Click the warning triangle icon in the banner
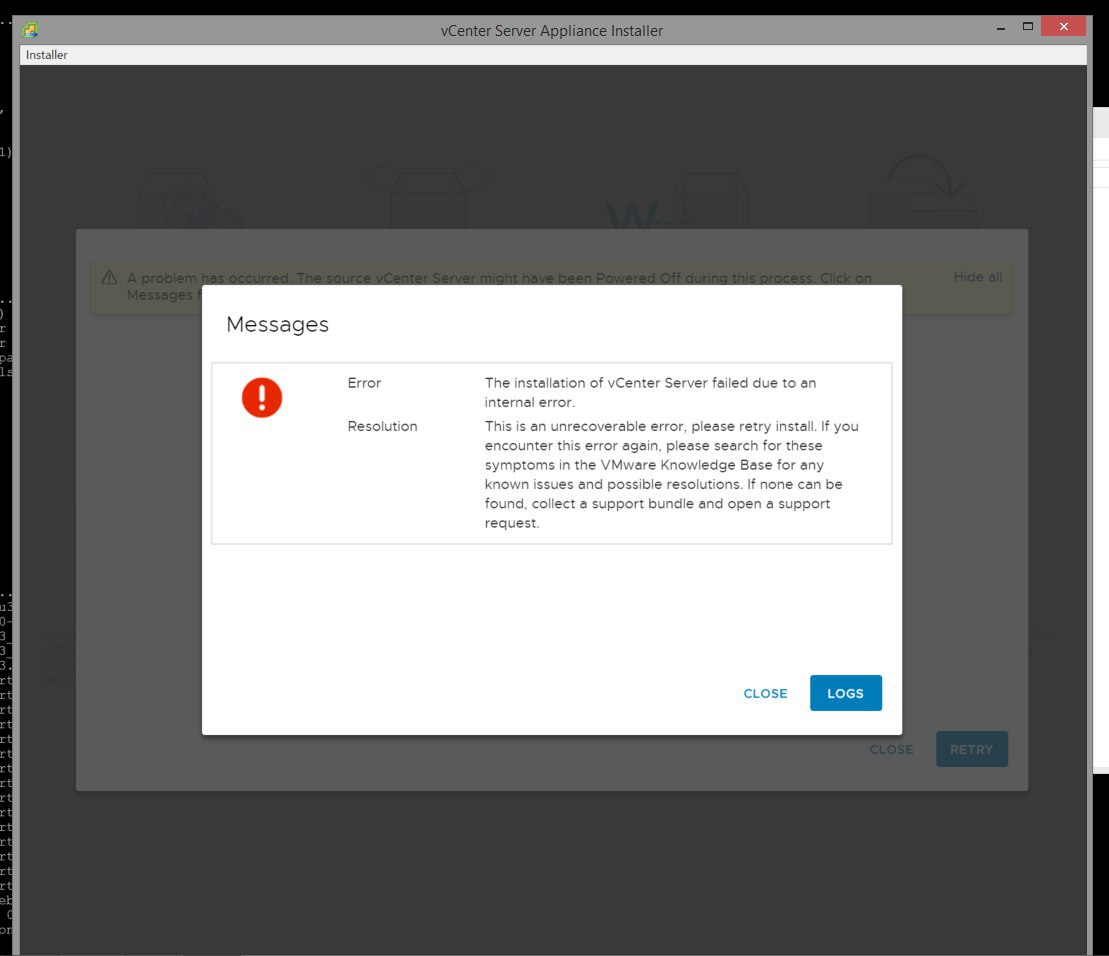The height and width of the screenshot is (956, 1109). click(109, 277)
